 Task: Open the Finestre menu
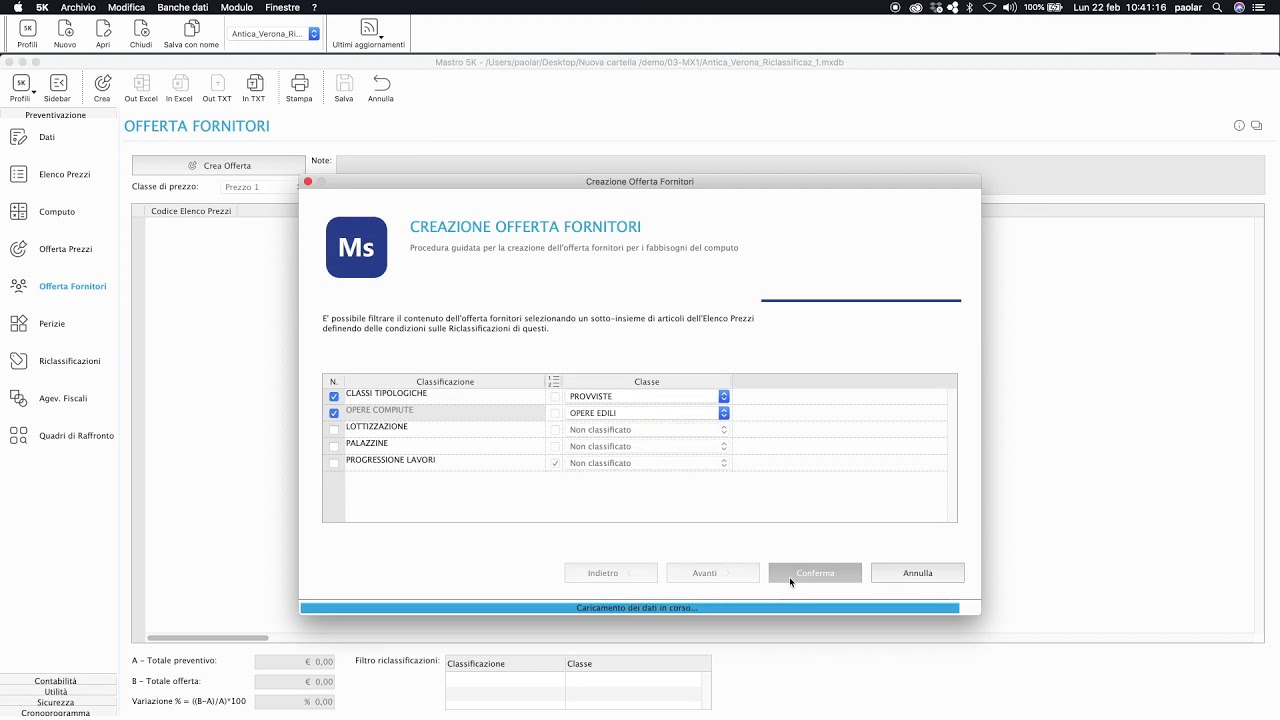282,7
